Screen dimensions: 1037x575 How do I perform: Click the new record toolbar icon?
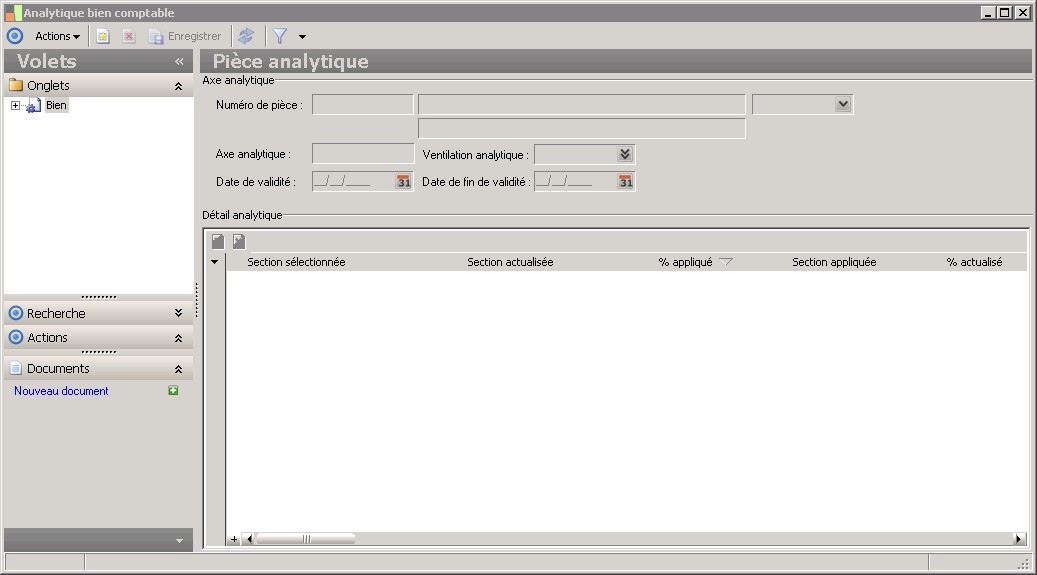click(x=103, y=36)
